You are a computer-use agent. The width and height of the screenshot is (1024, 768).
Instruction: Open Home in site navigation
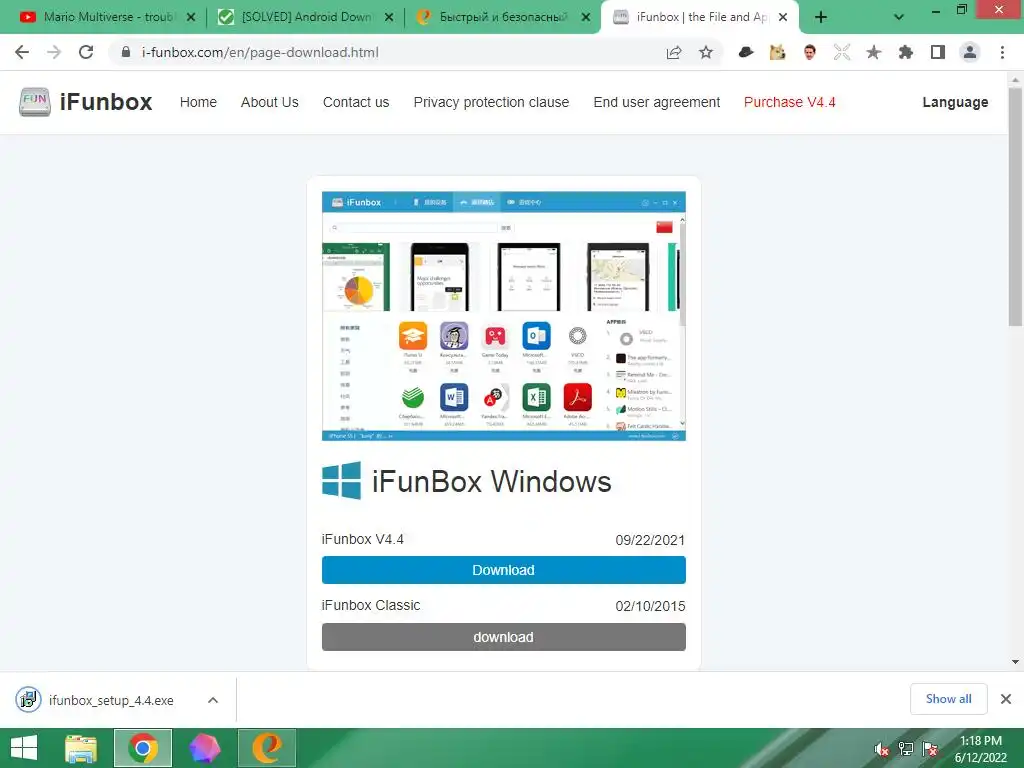198,102
